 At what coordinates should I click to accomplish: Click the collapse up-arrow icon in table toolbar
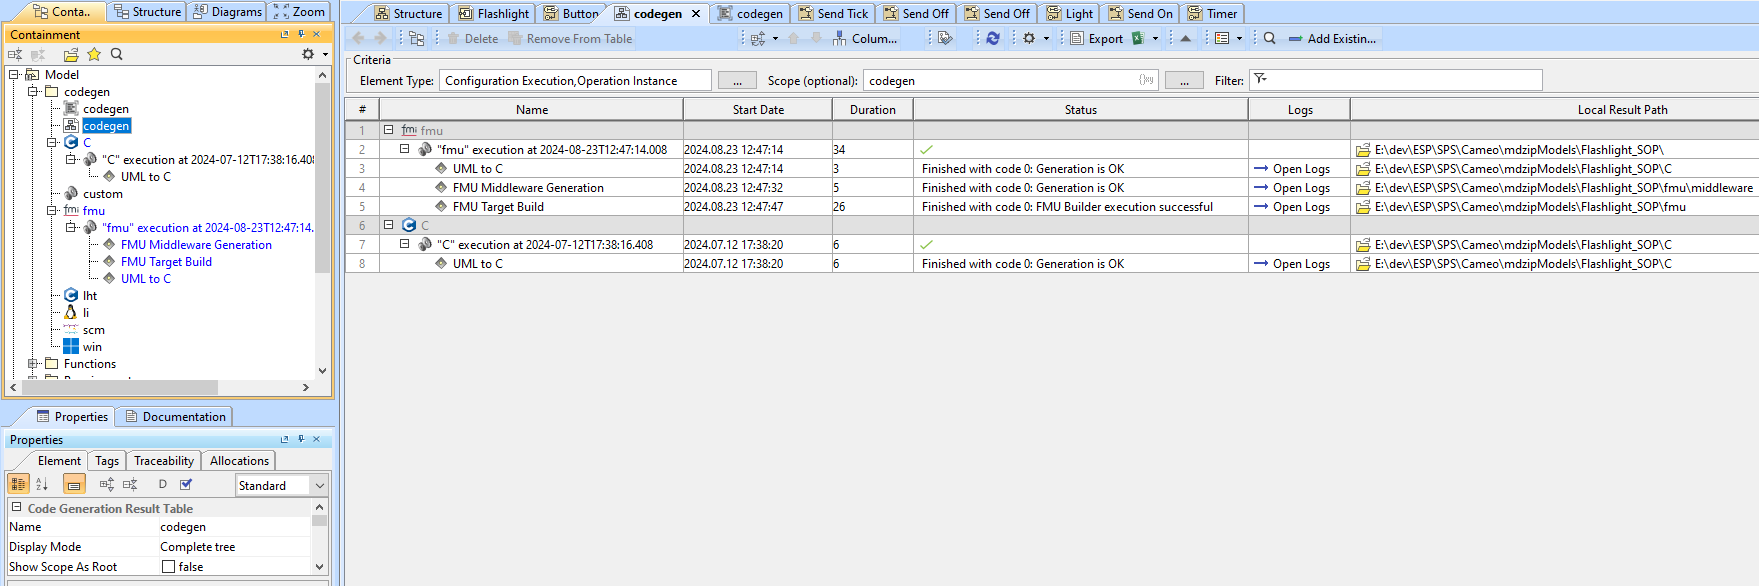[x=1186, y=38]
